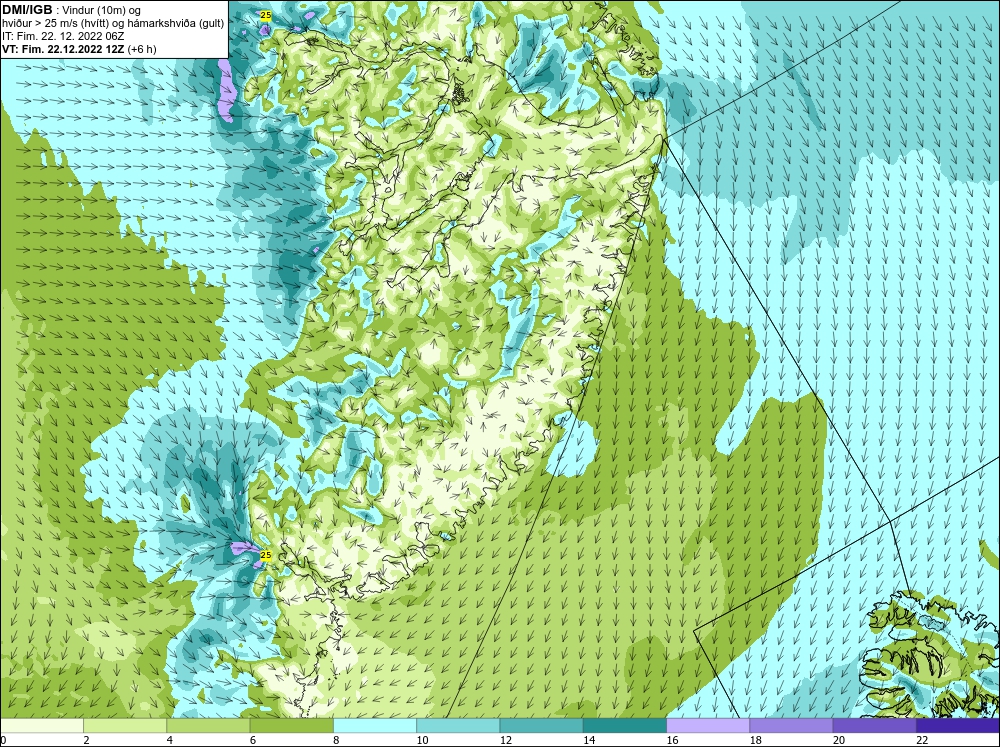Click the yellow 25 gust label on southwest coast
Screen dimensions: 1000x747
[x=266, y=555]
